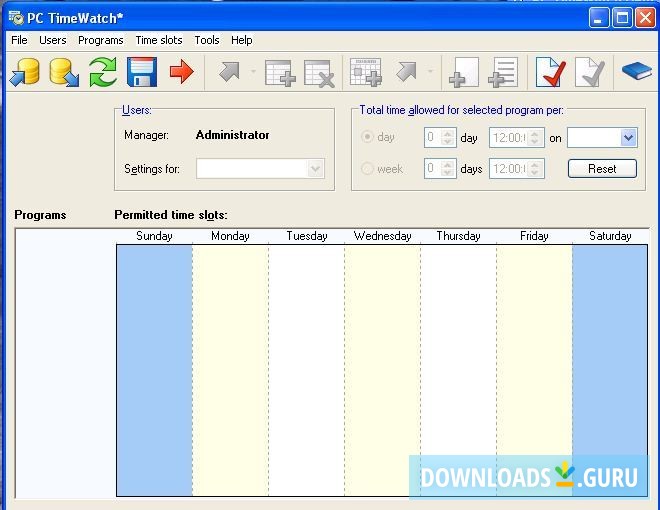Decrease the day count stepper
The width and height of the screenshot is (660, 510).
coord(448,142)
